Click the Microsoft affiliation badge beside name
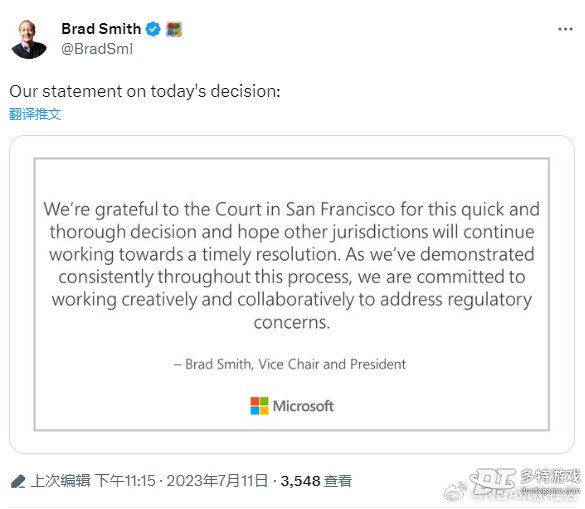The image size is (585, 509). point(174,29)
